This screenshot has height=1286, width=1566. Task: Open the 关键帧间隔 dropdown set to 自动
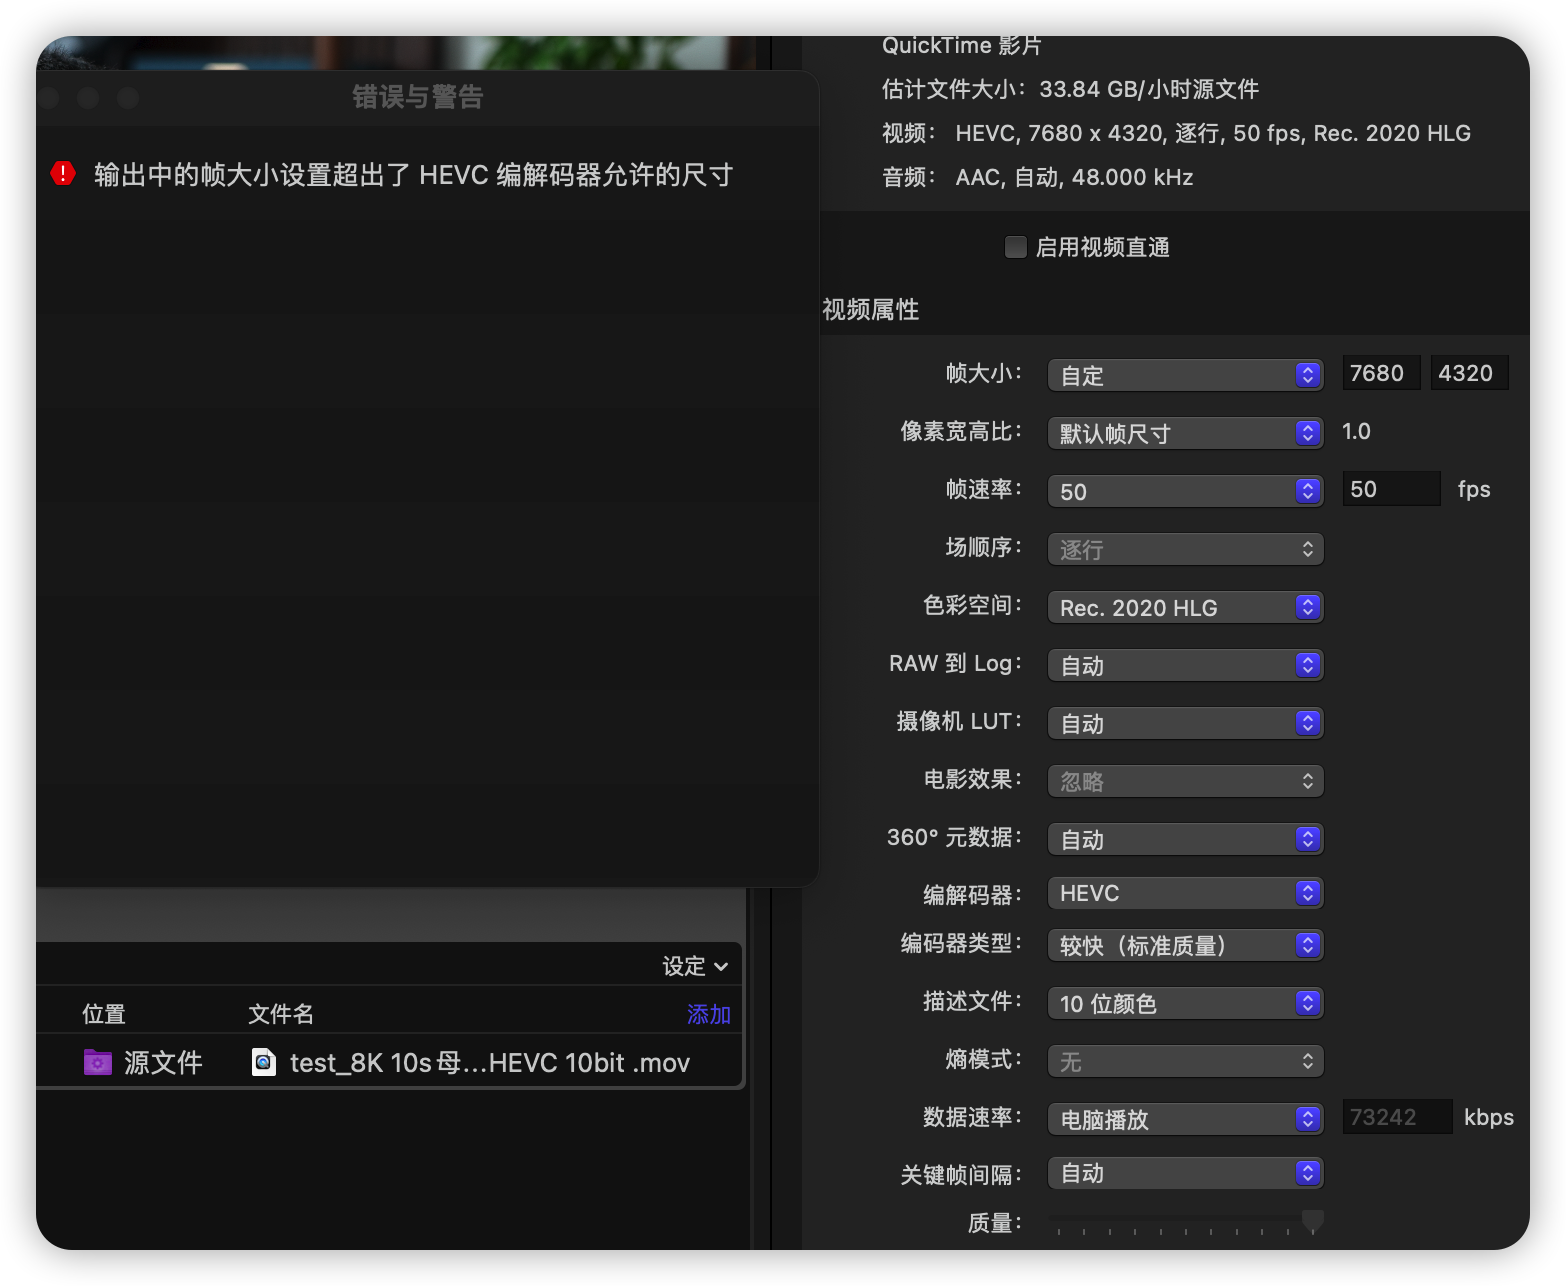[1185, 1173]
